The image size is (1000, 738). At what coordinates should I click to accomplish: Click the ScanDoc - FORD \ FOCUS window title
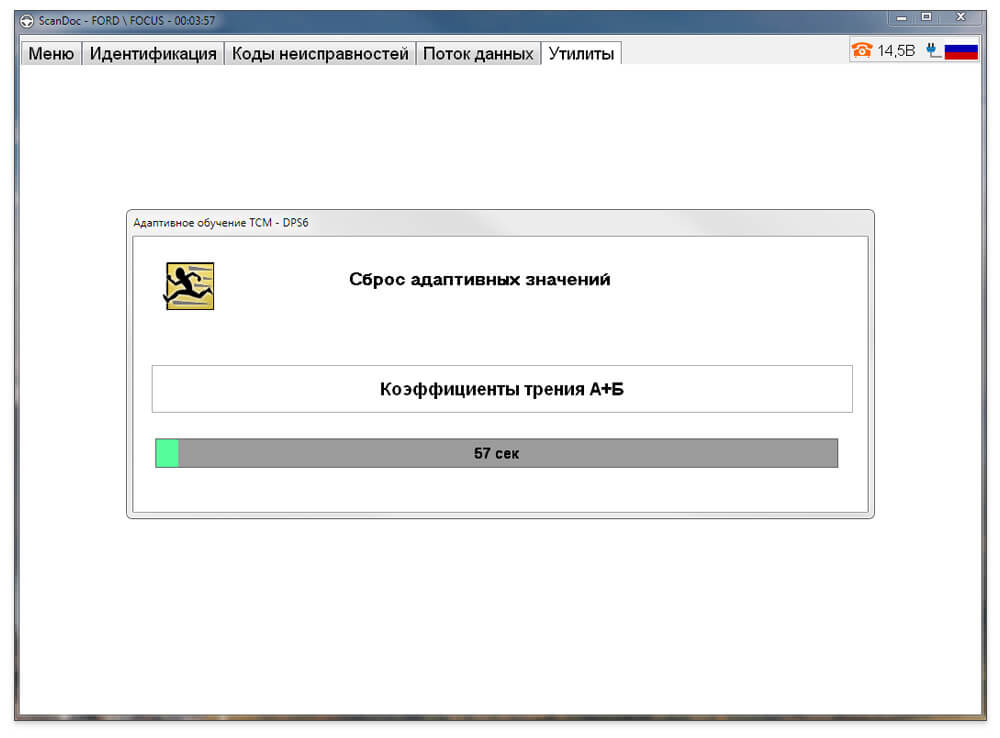pyautogui.click(x=127, y=20)
